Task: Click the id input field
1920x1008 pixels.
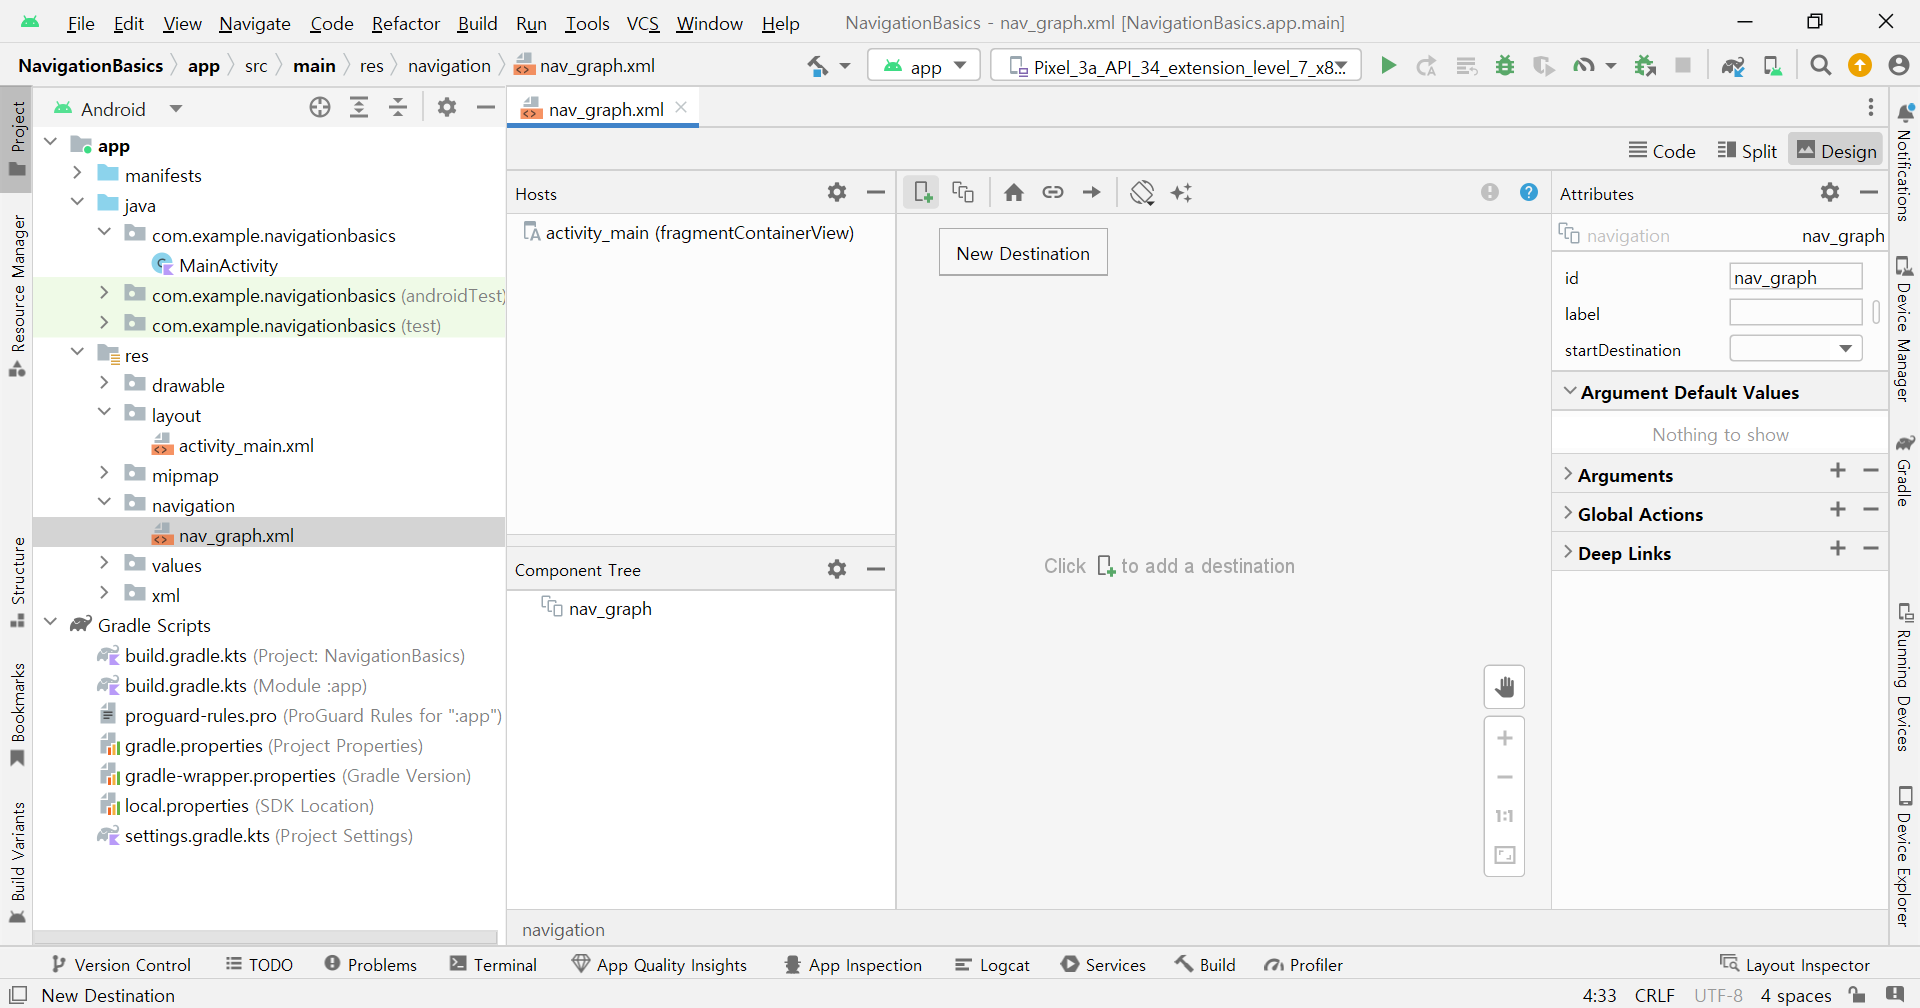Action: [x=1796, y=277]
